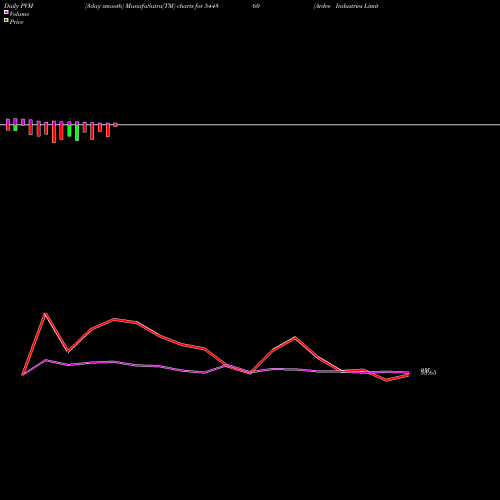Click the tallest peak of red price line

pos(45,313)
